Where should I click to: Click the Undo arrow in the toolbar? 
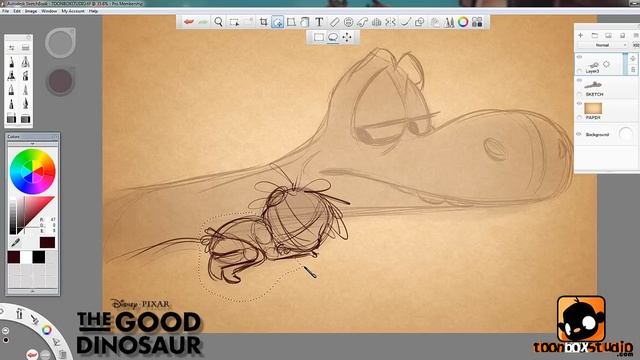188,22
